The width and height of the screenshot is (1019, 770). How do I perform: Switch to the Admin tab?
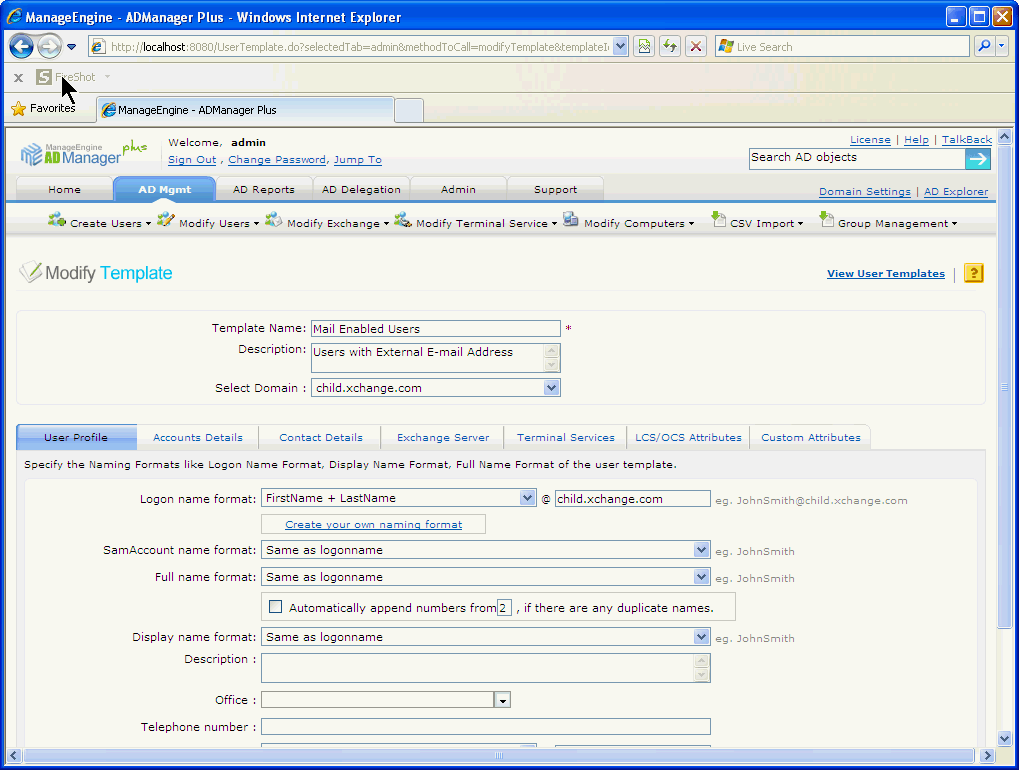coord(458,190)
